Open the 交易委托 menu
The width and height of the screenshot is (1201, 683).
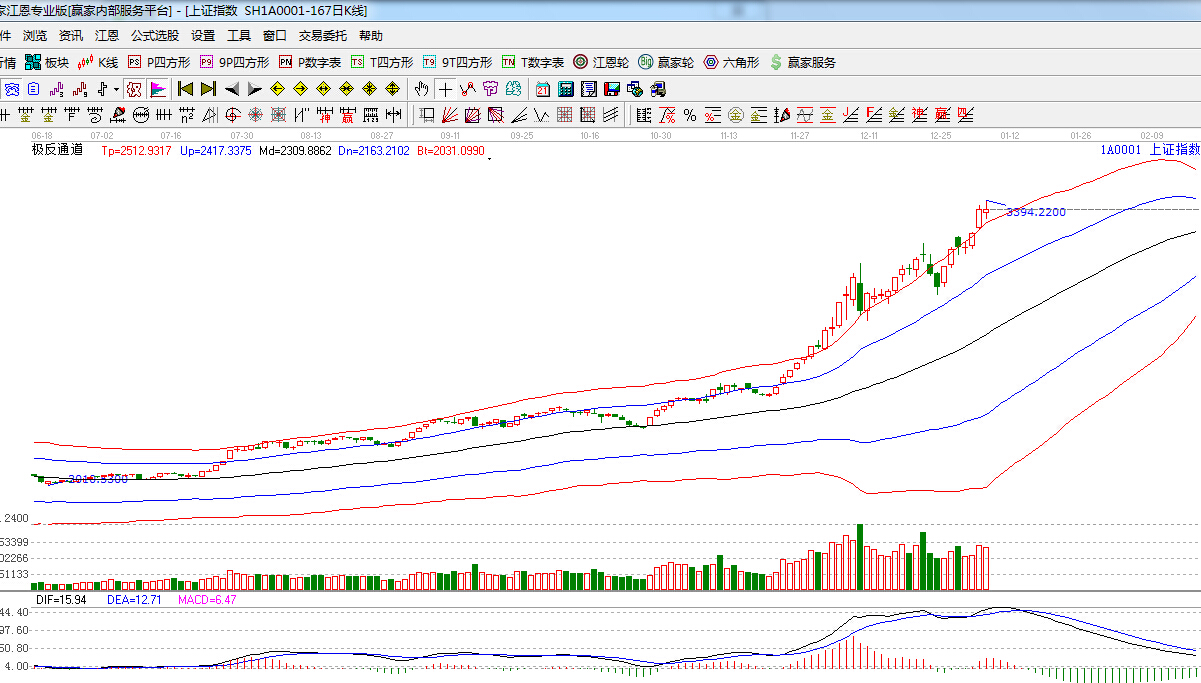click(x=323, y=36)
